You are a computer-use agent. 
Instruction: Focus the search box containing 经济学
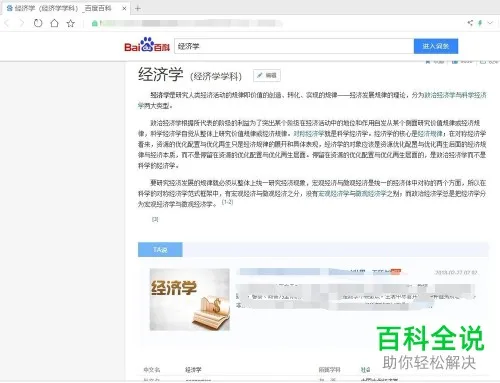(x=294, y=46)
